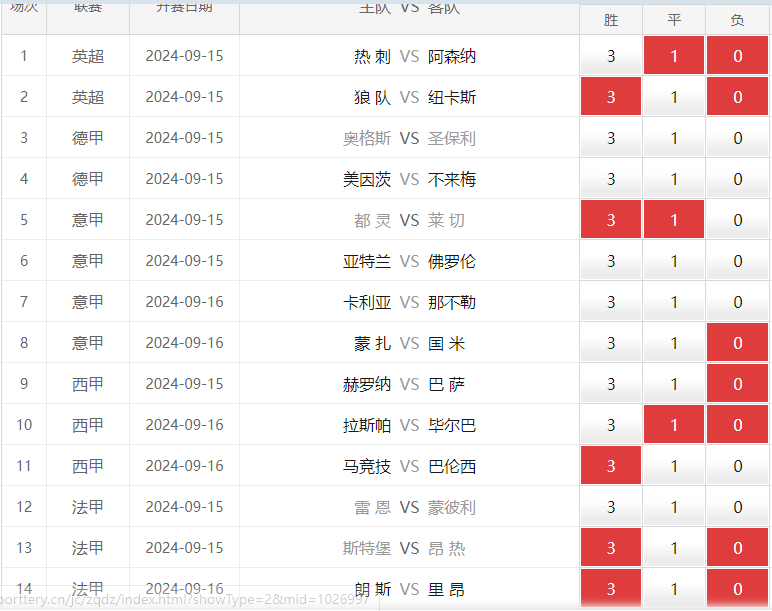Select 胜 (3) for 蒙扎 VS 国米
This screenshot has height=611, width=772.
[x=611, y=343]
